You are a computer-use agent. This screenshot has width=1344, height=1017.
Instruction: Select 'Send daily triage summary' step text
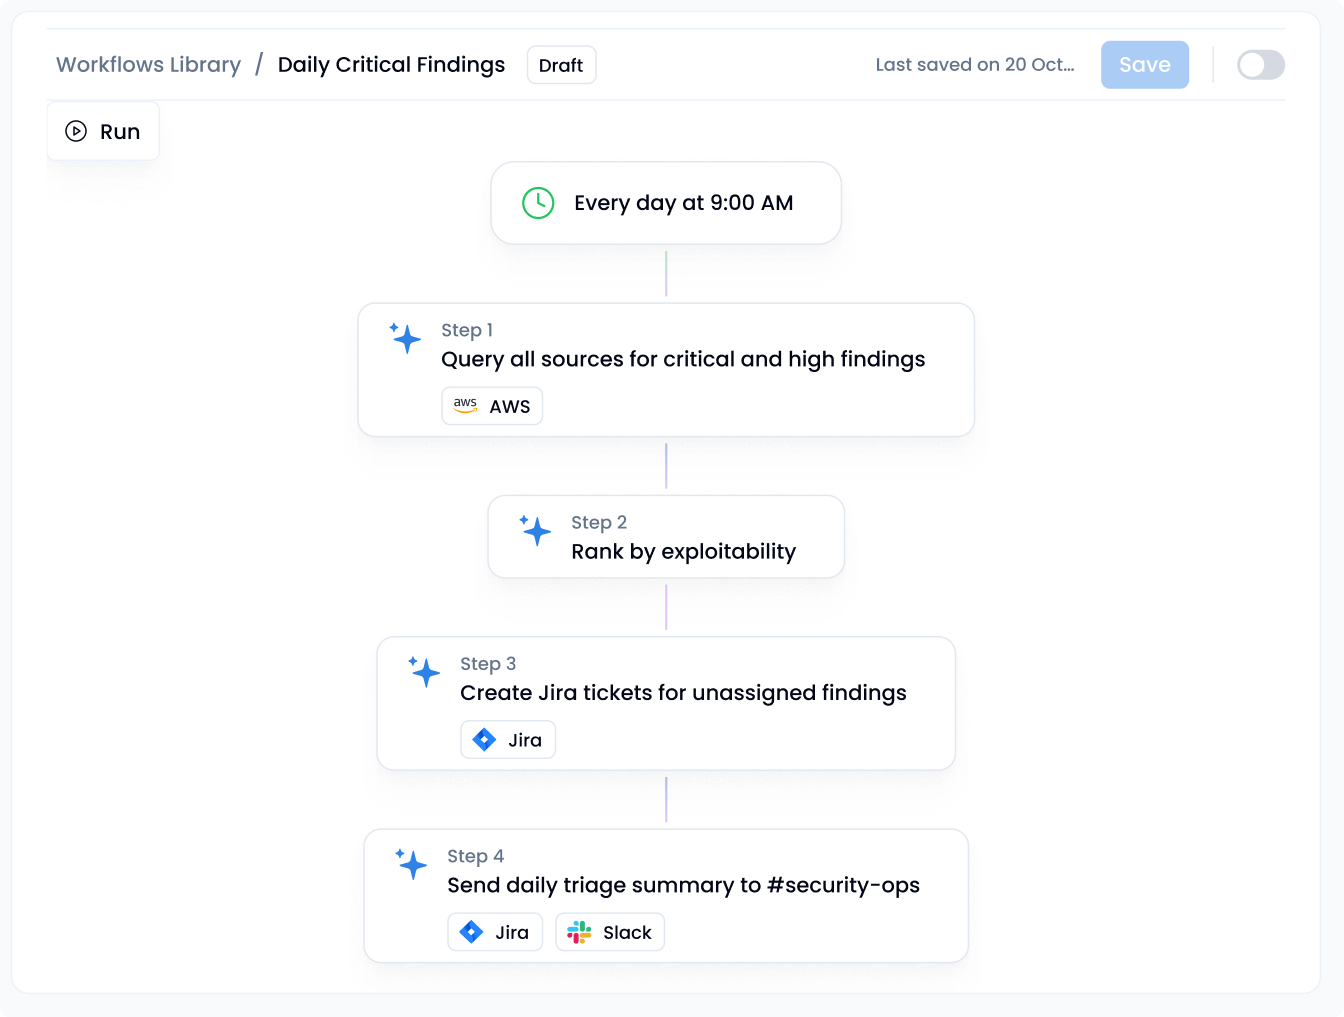coord(683,885)
